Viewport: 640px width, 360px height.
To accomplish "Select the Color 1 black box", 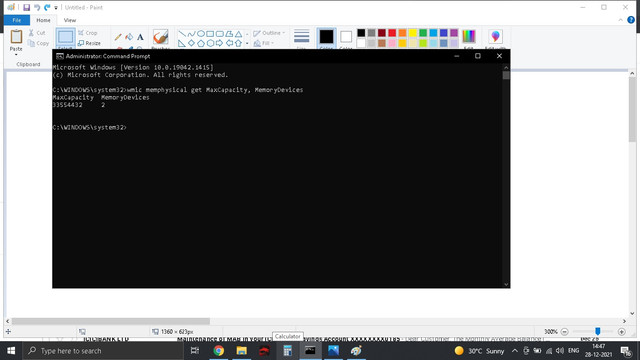I will [x=326, y=37].
